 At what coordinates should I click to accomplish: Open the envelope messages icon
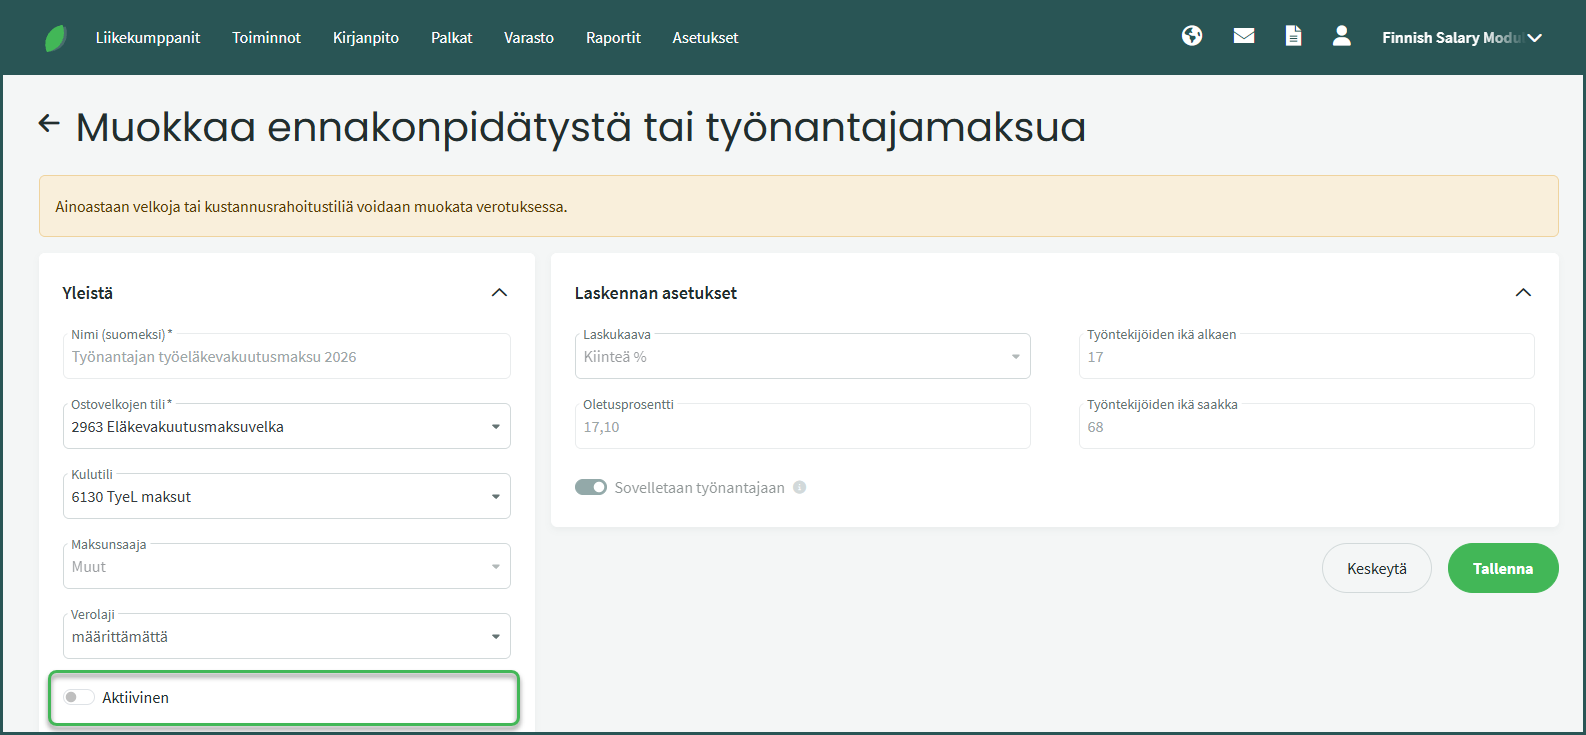point(1244,36)
